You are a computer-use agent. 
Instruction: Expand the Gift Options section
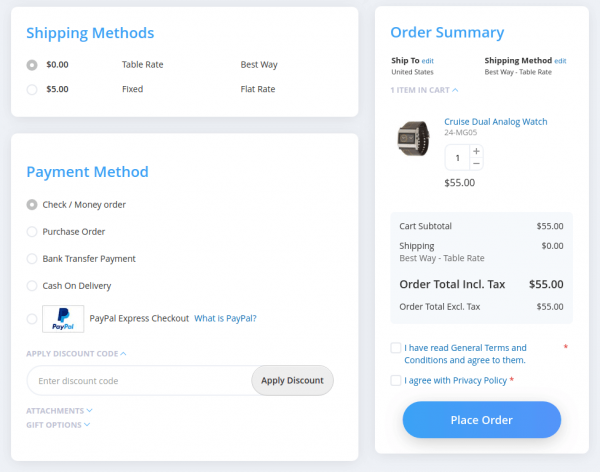(x=58, y=425)
